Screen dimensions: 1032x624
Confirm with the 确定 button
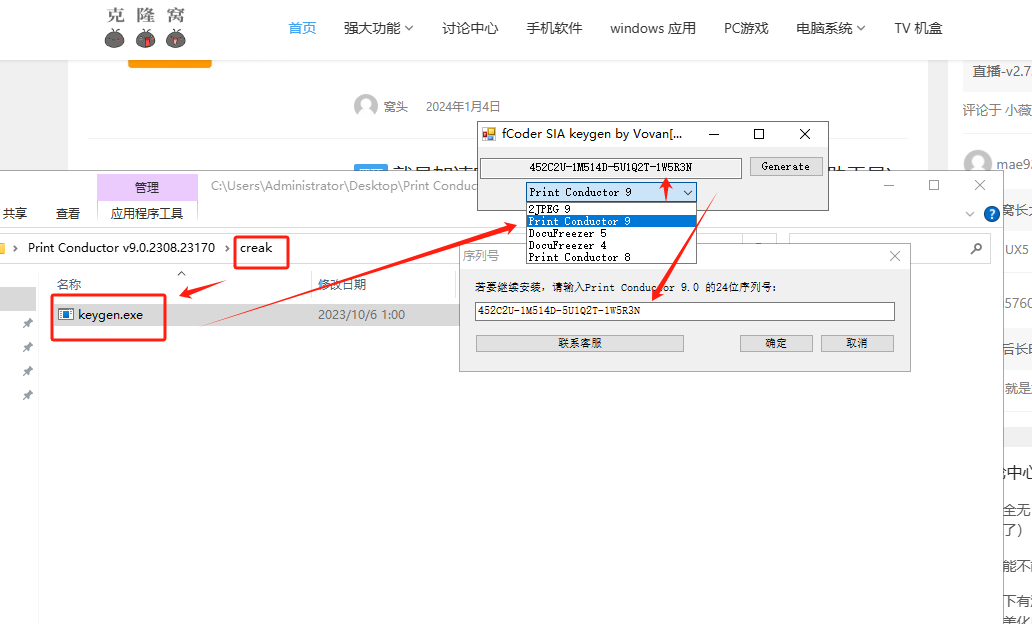point(776,343)
